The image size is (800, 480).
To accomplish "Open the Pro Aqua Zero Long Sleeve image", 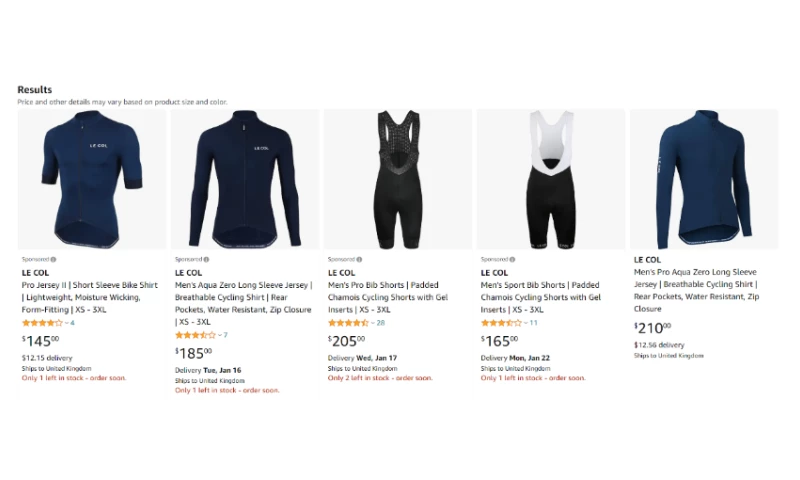I will [704, 179].
